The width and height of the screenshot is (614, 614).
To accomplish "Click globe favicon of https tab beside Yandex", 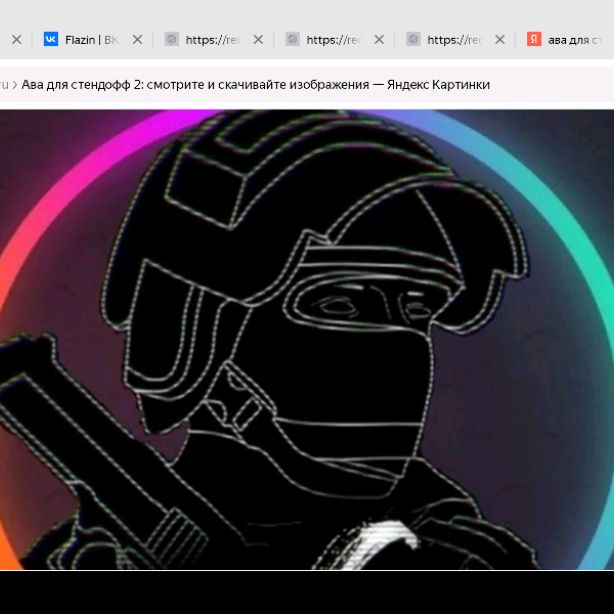I will (414, 39).
